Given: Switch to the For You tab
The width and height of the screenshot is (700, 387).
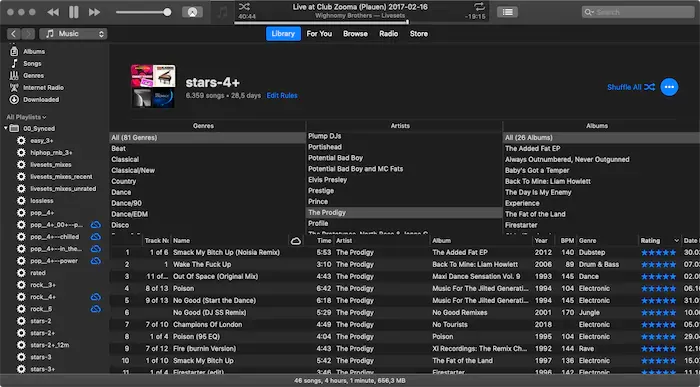Looking at the screenshot, I should click(x=319, y=33).
